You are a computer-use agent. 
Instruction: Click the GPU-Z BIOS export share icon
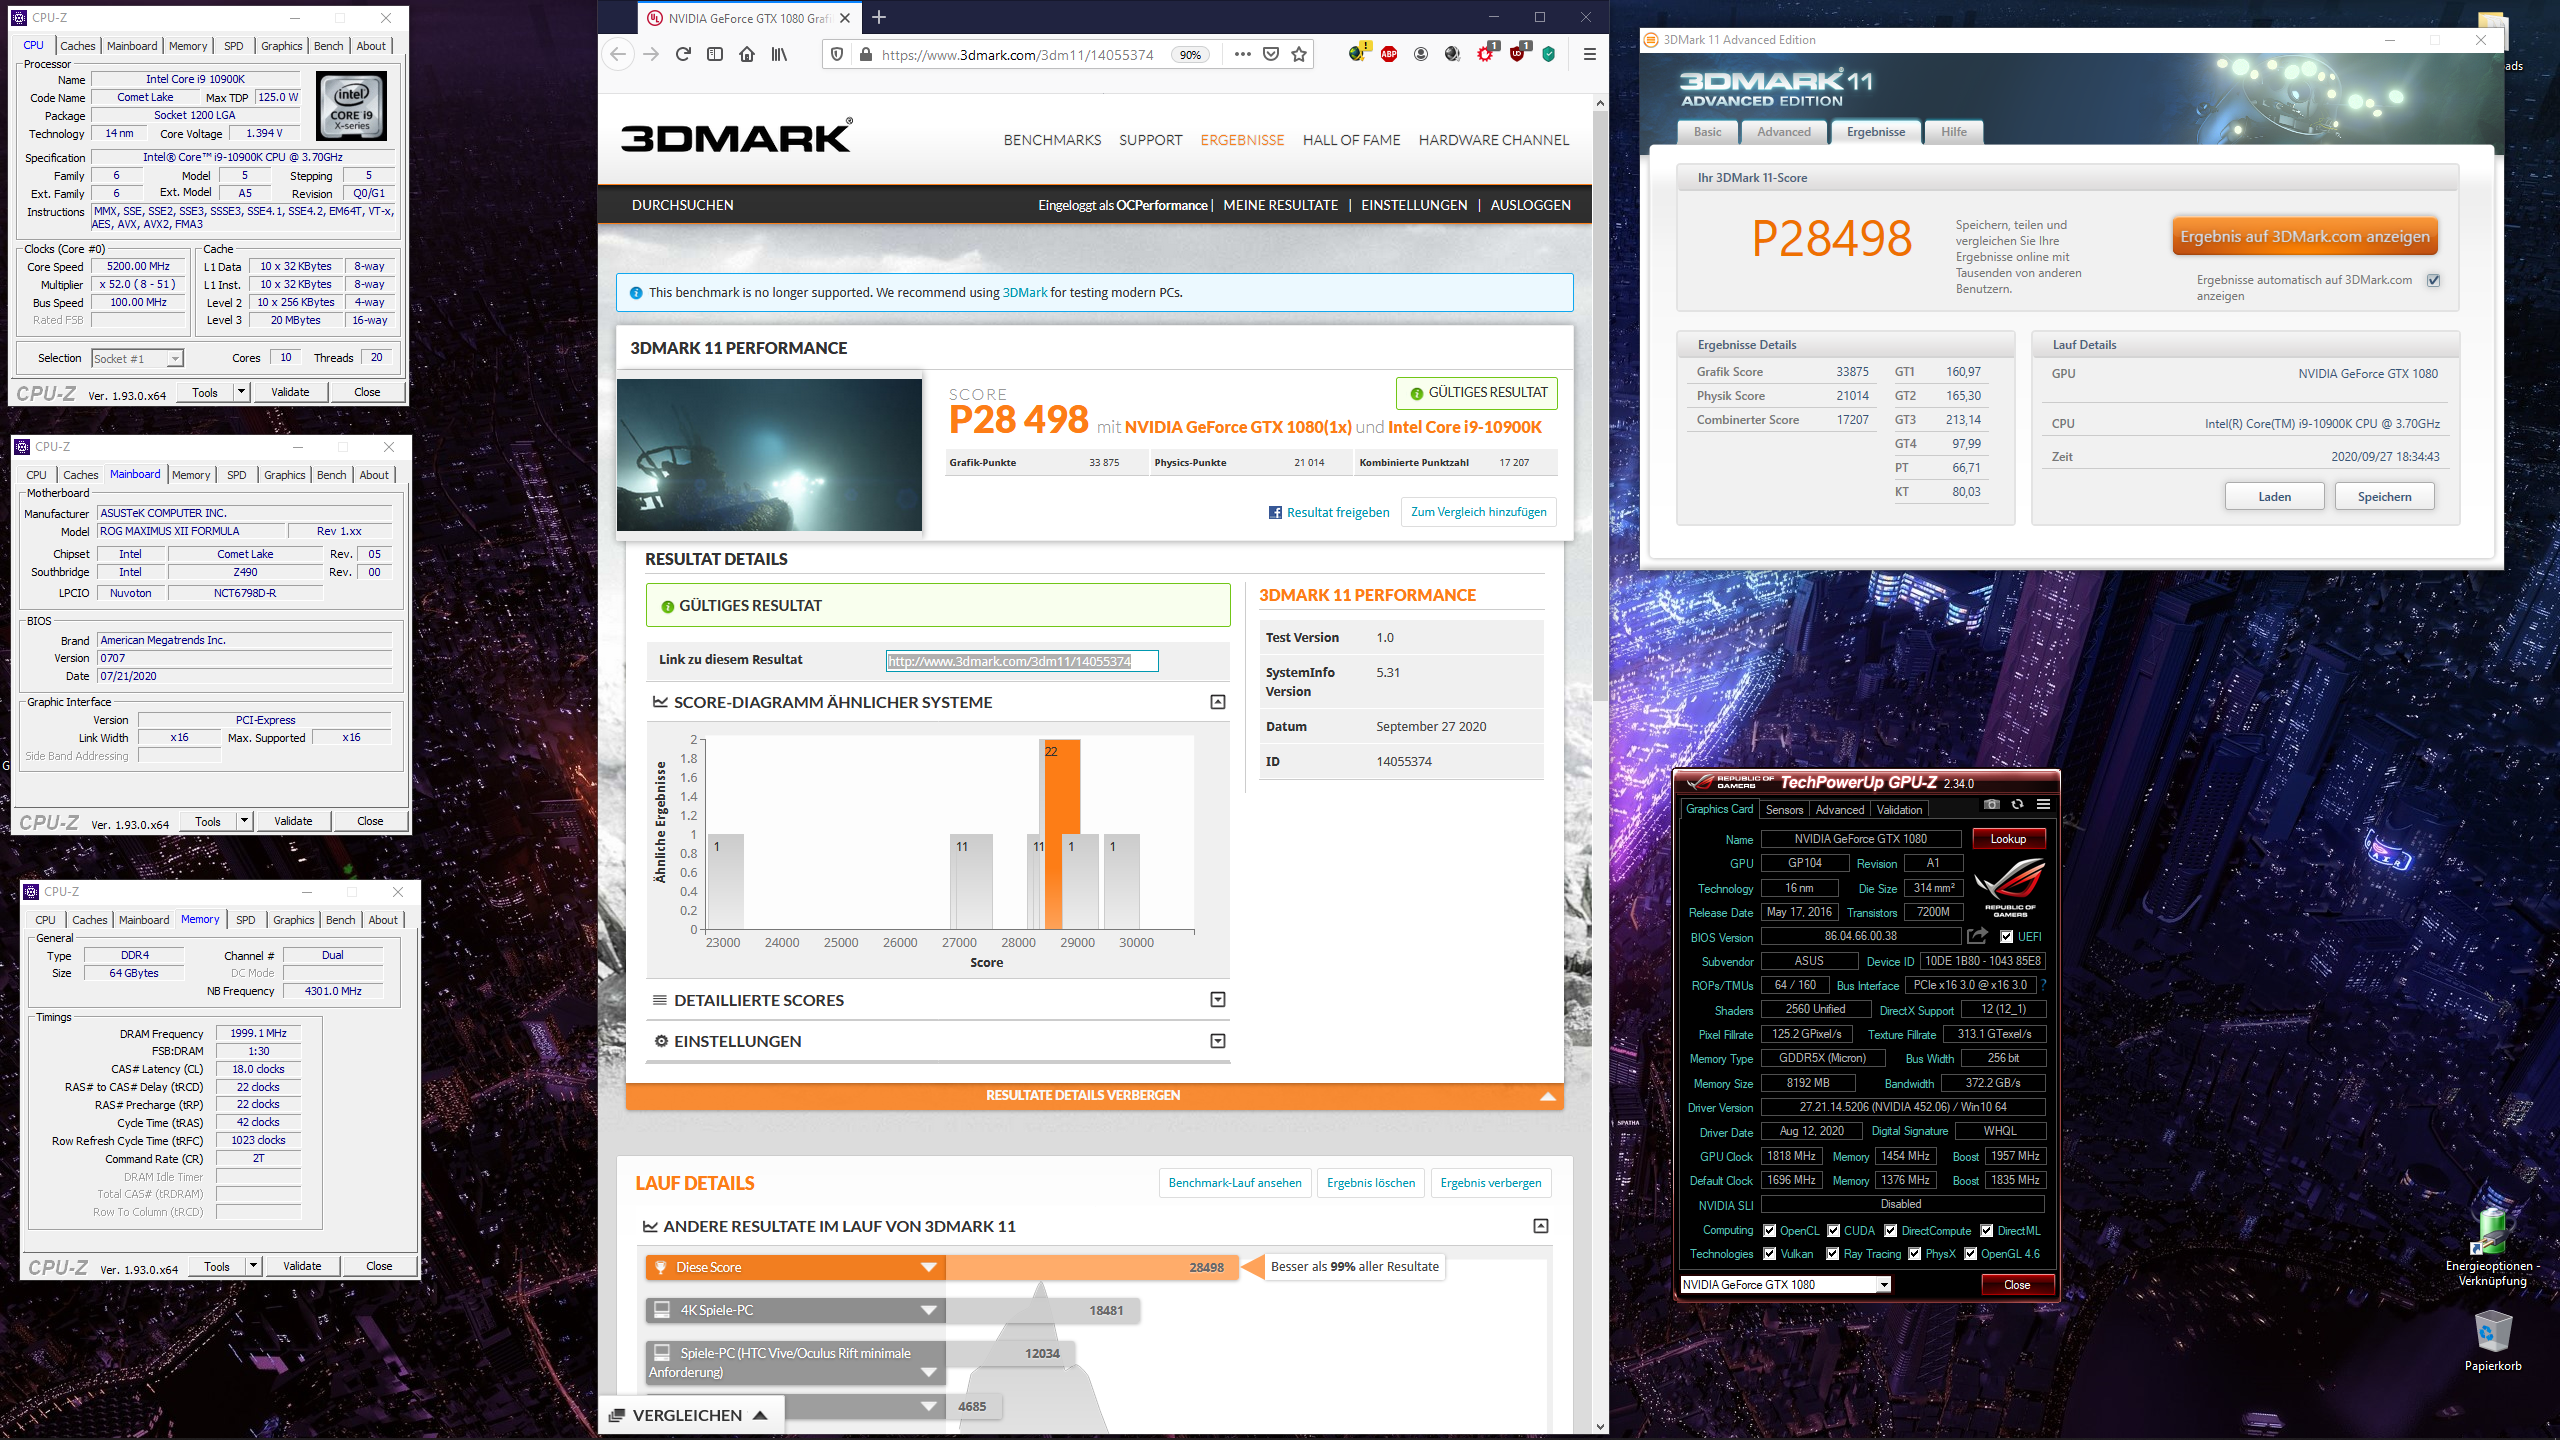click(1977, 936)
